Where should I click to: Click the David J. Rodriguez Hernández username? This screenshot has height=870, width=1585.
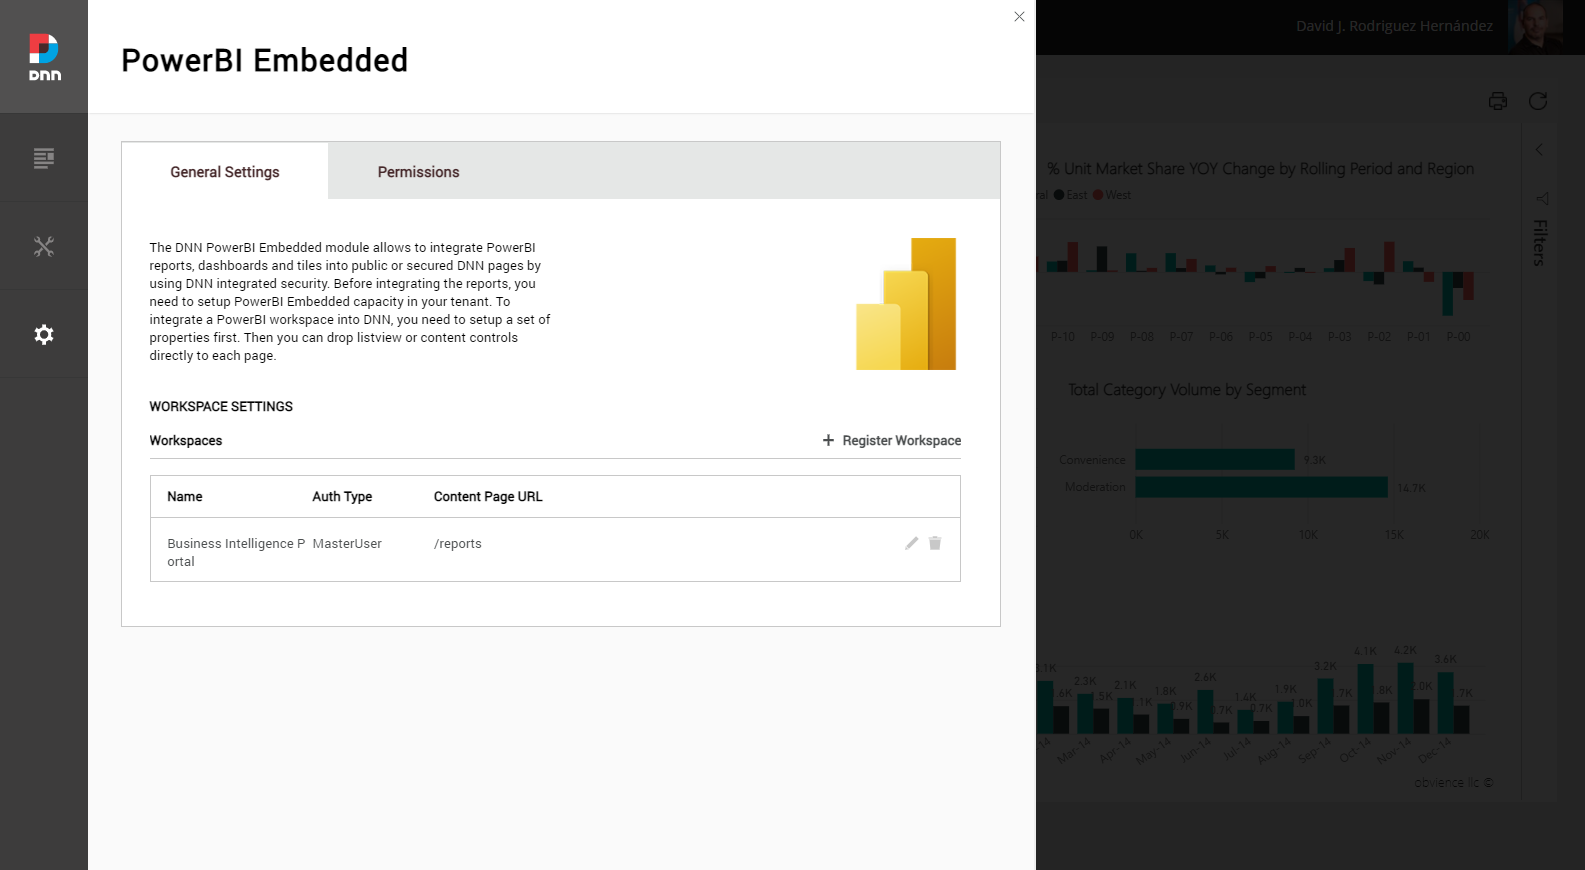[1394, 26]
